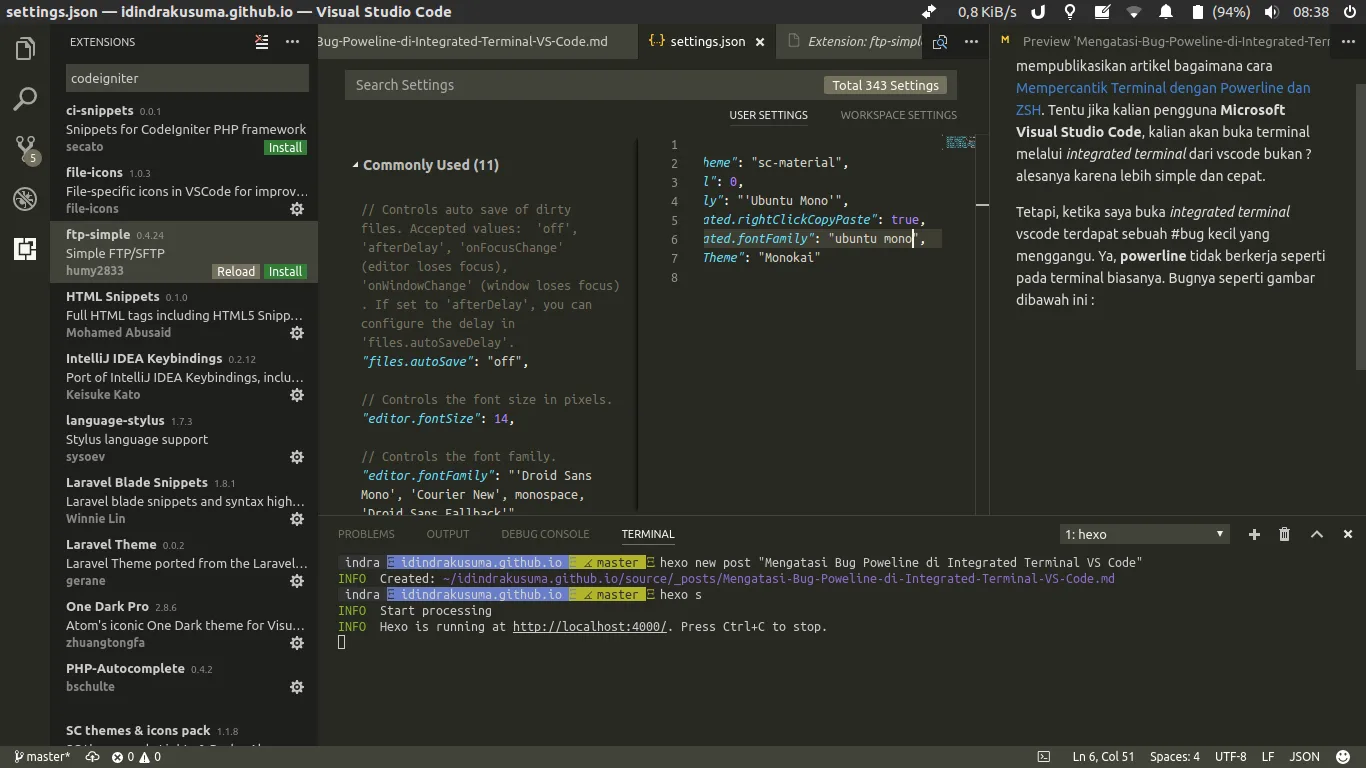Viewport: 1366px width, 768px height.
Task: Send feedback via the smiley icon
Action: tap(1344, 757)
